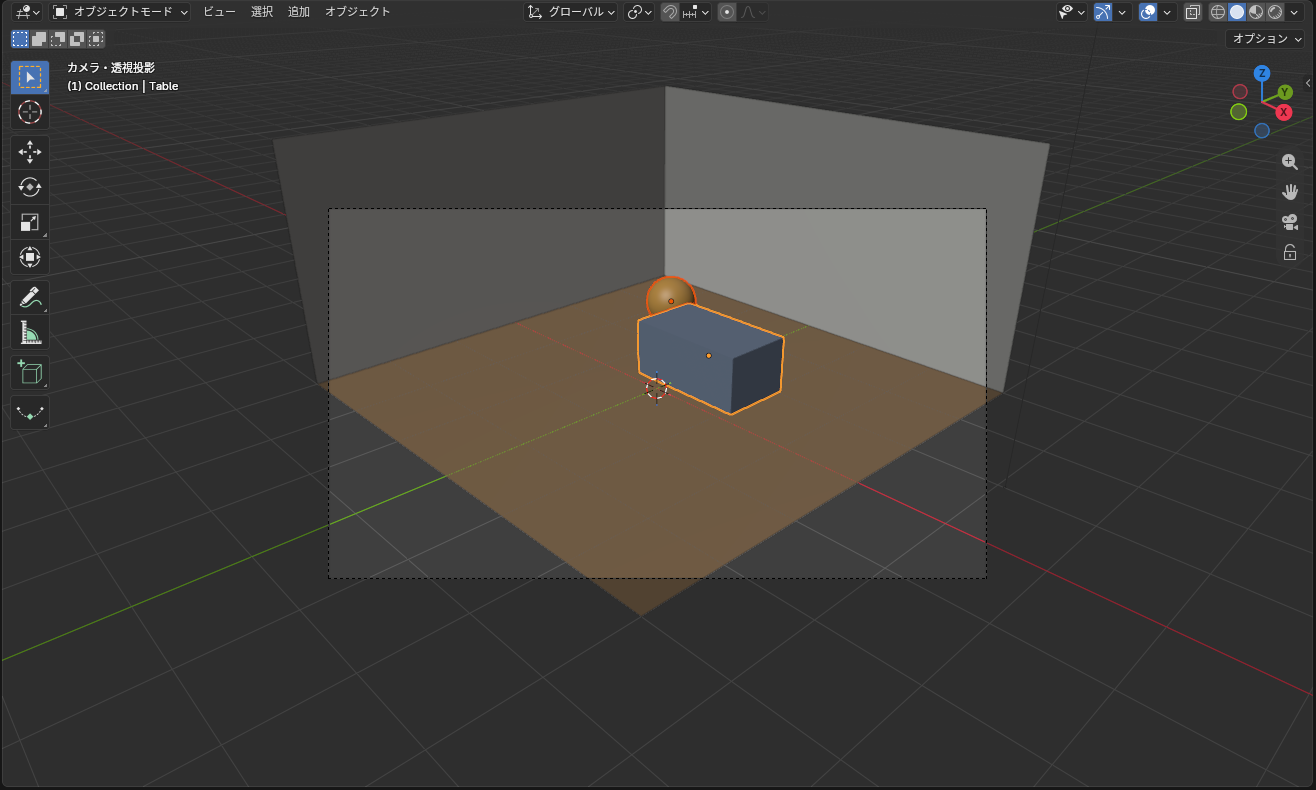Click the blue Z axis gizmo ball
The height and width of the screenshot is (790, 1316).
coord(1262,73)
